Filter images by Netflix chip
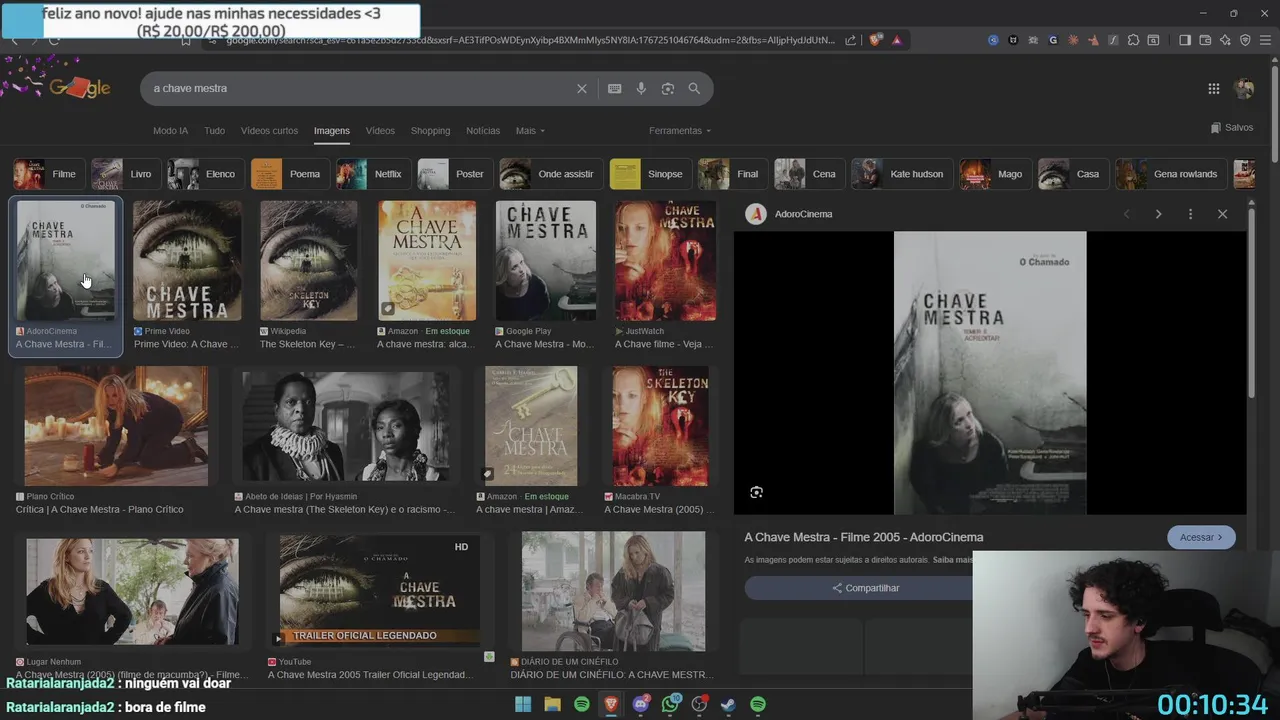 [372, 174]
